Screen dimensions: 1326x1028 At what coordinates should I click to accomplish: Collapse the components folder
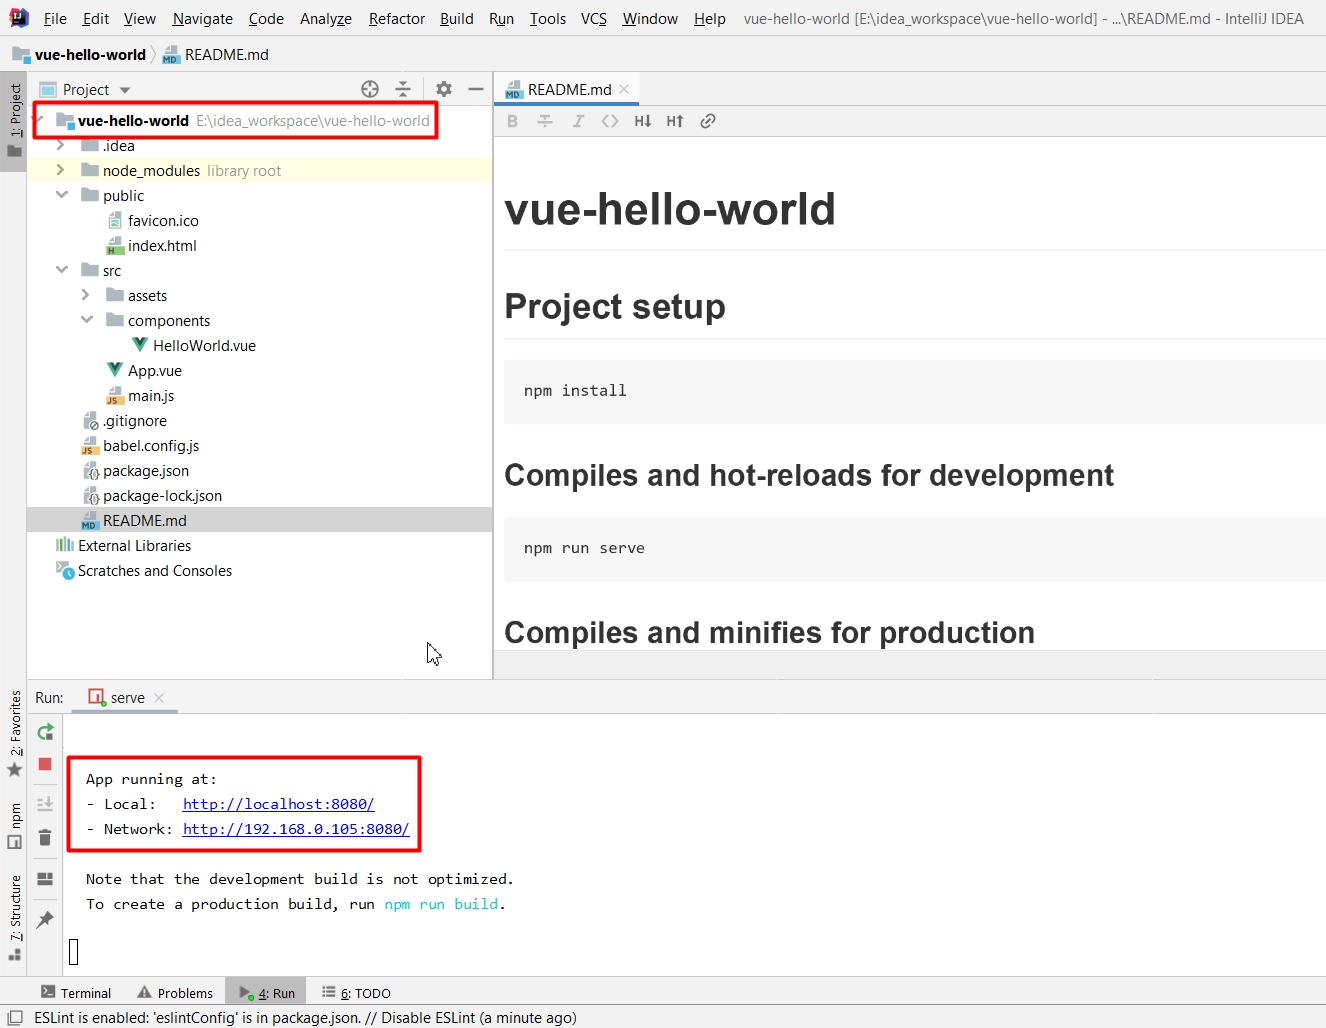86,321
